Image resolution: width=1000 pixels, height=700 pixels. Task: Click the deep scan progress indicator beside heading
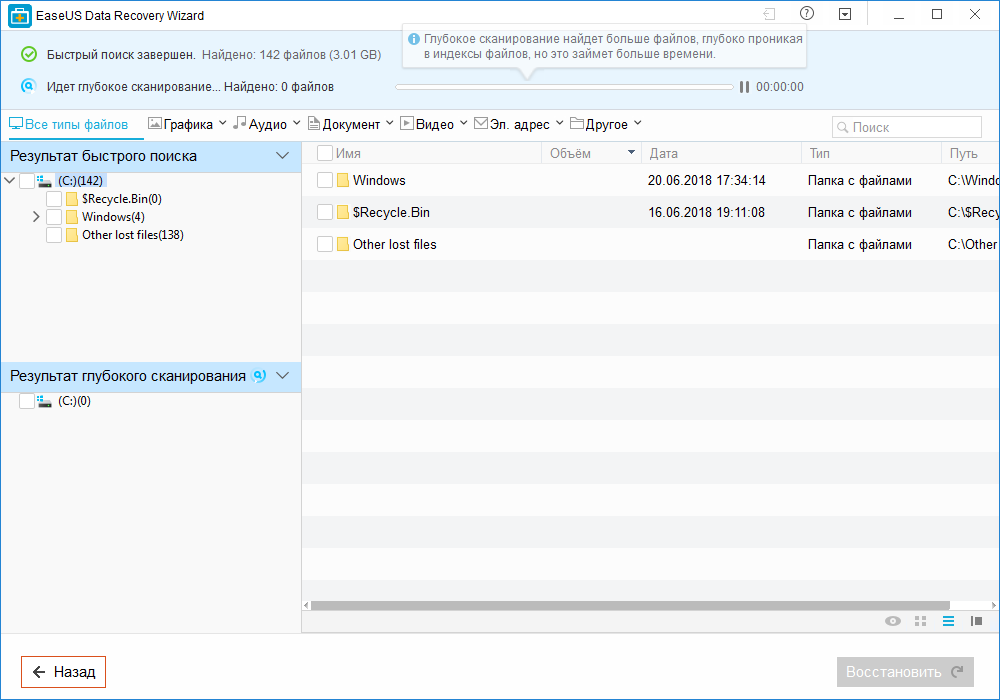(259, 376)
